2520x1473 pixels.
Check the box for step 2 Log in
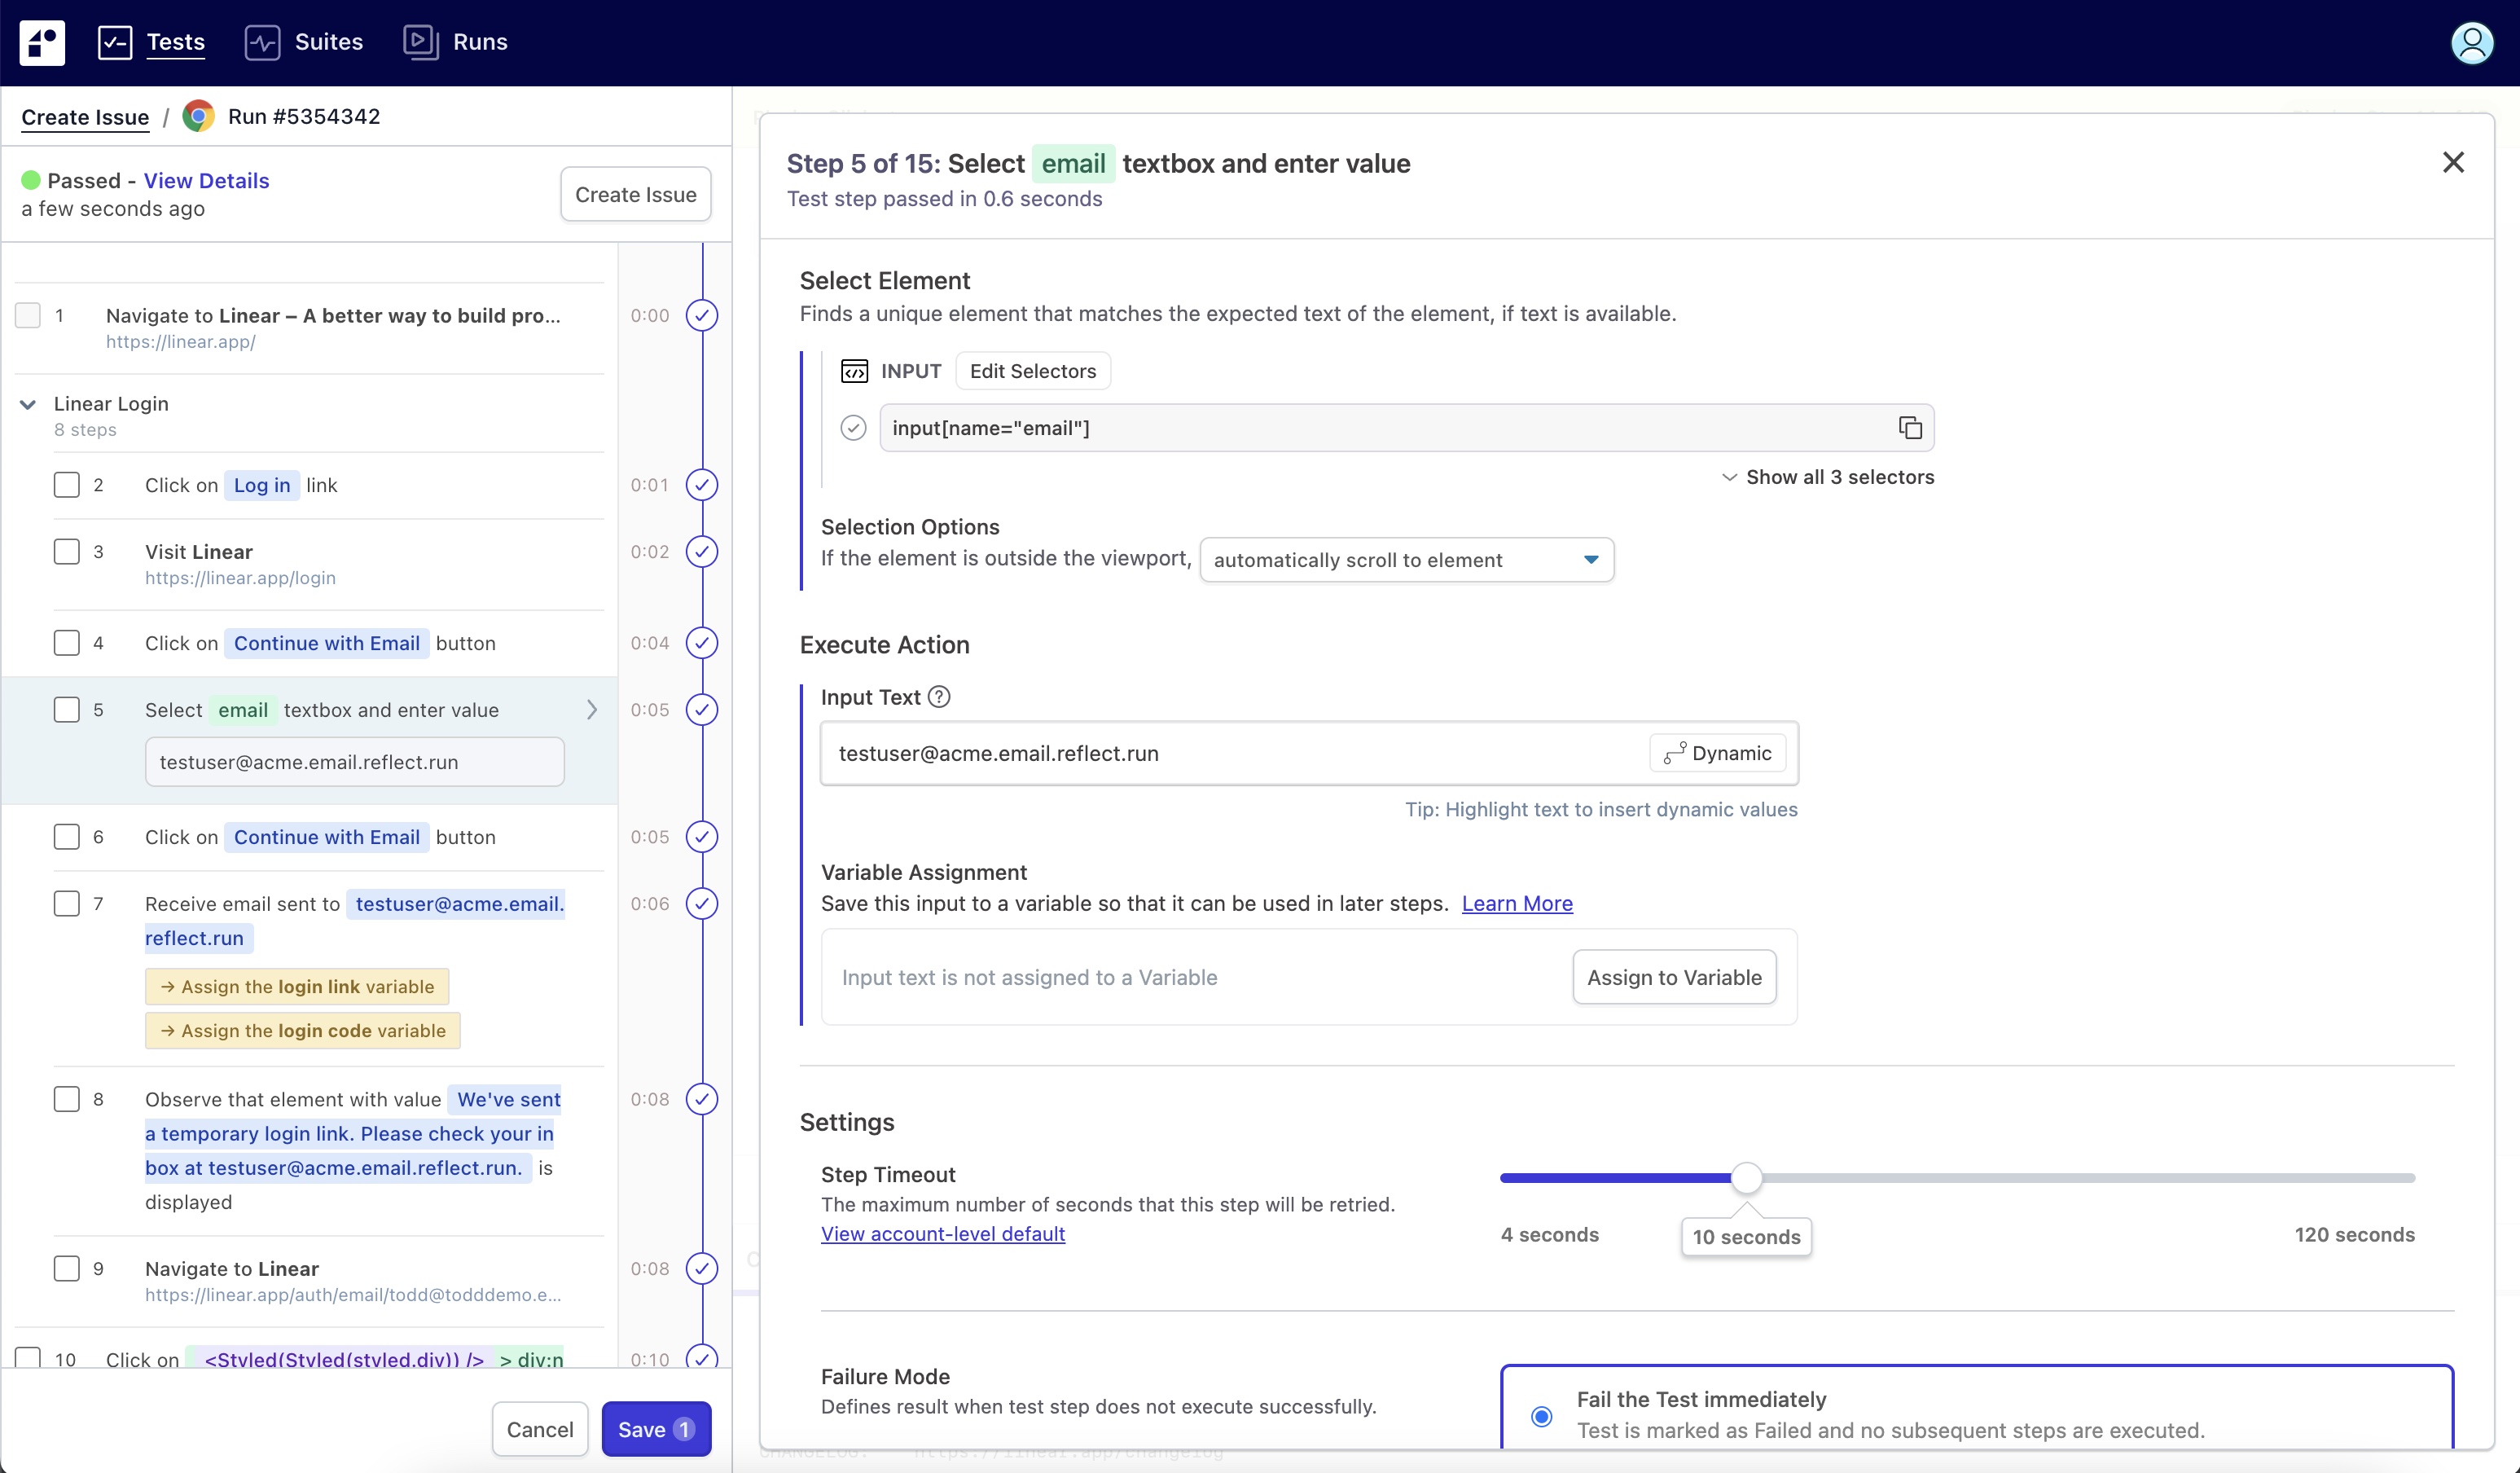pos(66,485)
